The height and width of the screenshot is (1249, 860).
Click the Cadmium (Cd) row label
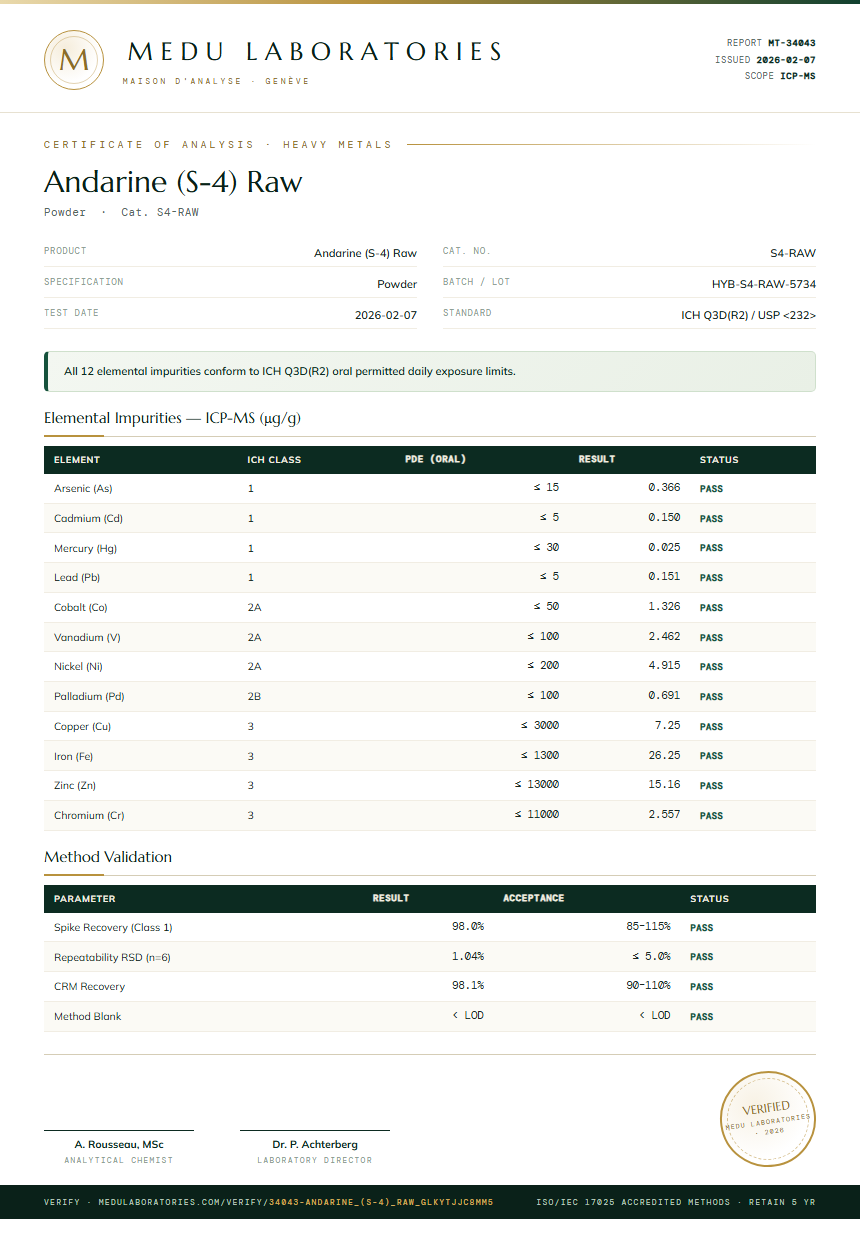pyautogui.click(x=89, y=519)
